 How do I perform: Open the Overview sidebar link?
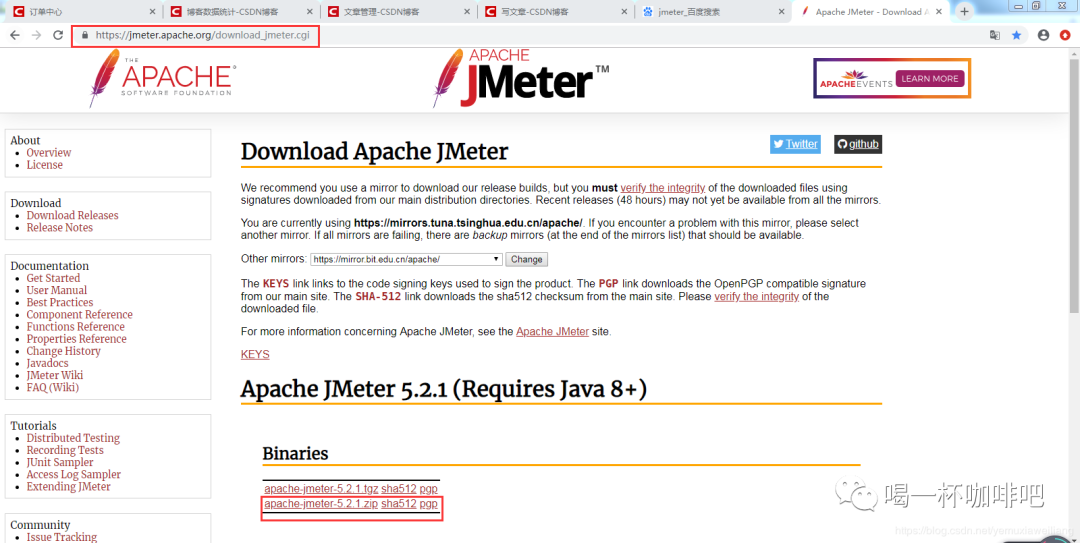[49, 152]
